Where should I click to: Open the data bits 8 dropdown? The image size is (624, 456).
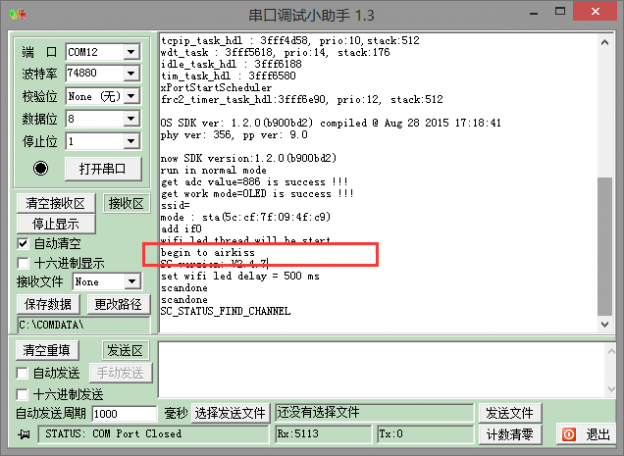coord(131,119)
